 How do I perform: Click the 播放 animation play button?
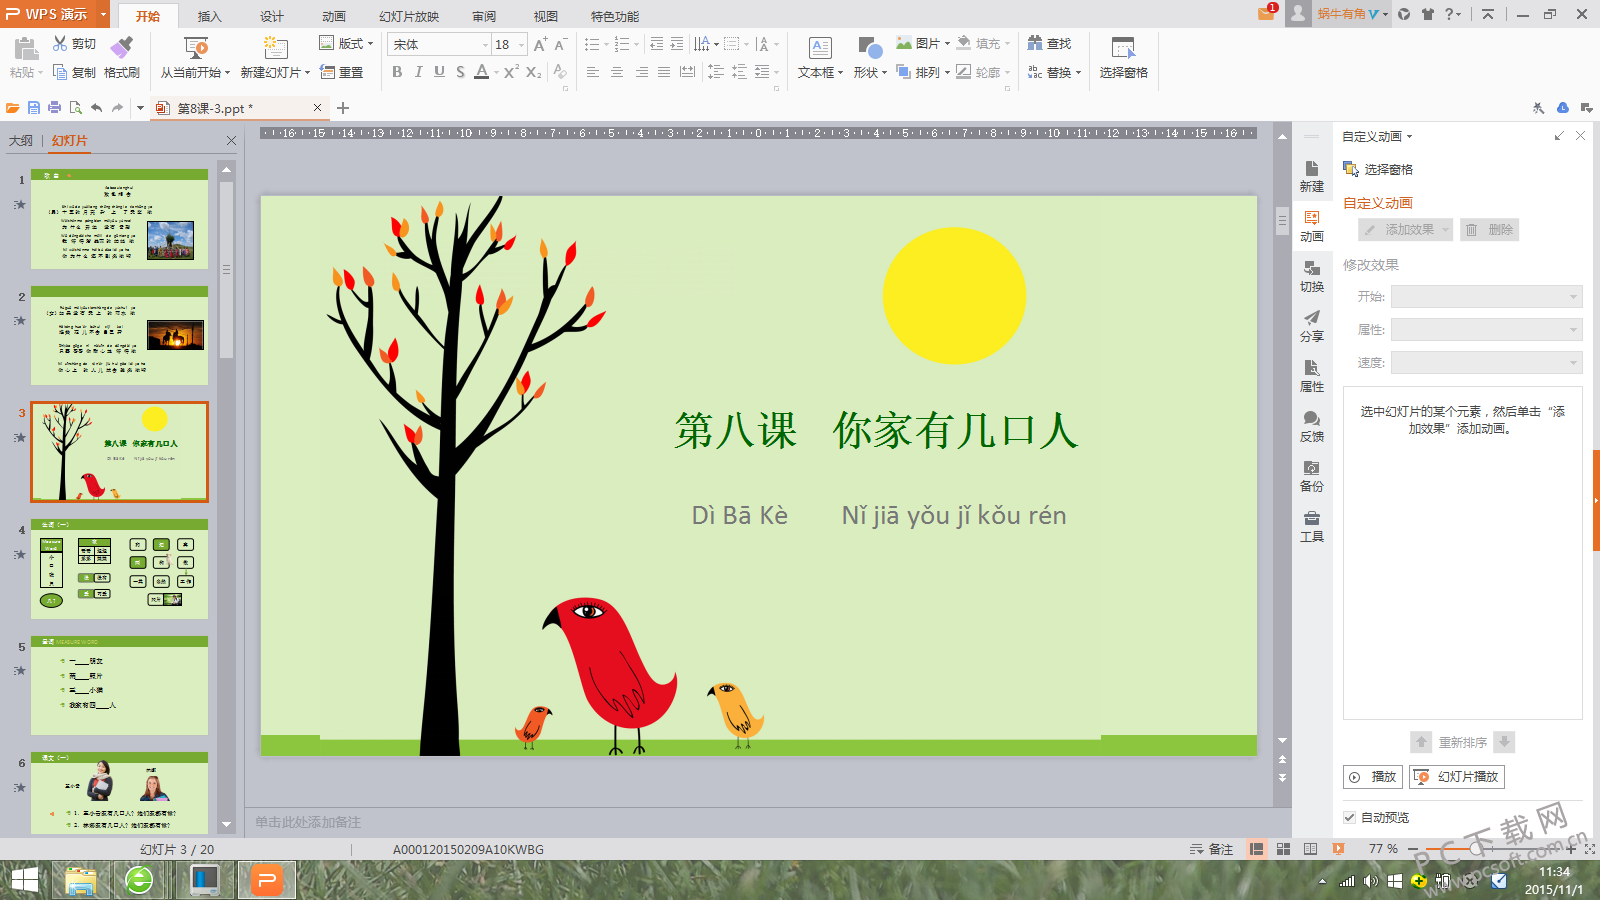tap(1373, 777)
